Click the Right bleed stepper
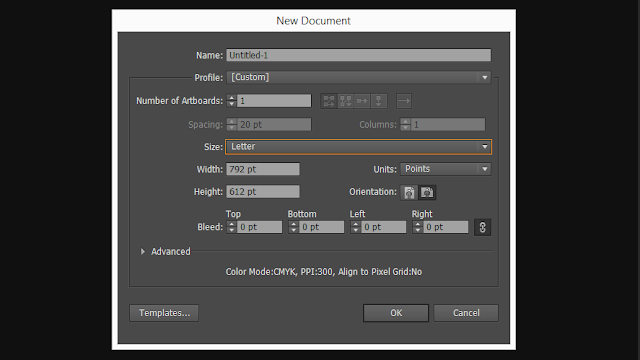Viewport: 640px width, 360px height. 418,227
